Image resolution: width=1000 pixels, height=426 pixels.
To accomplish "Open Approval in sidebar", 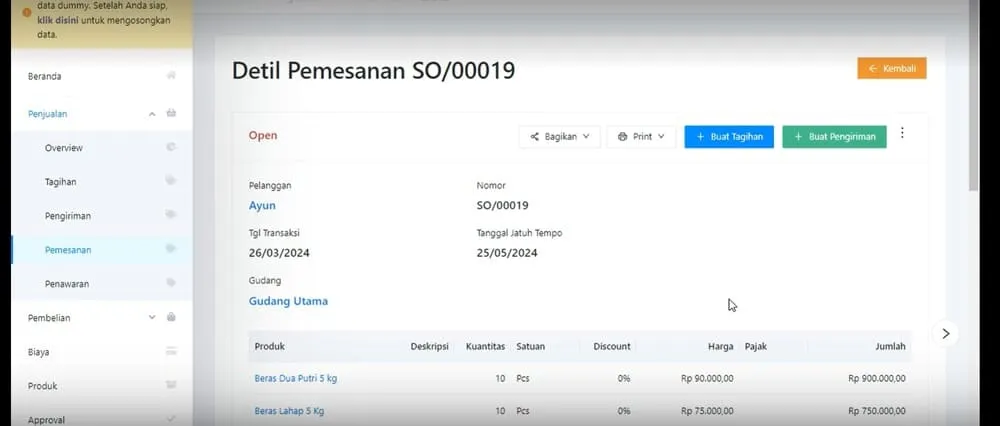I will coord(46,420).
